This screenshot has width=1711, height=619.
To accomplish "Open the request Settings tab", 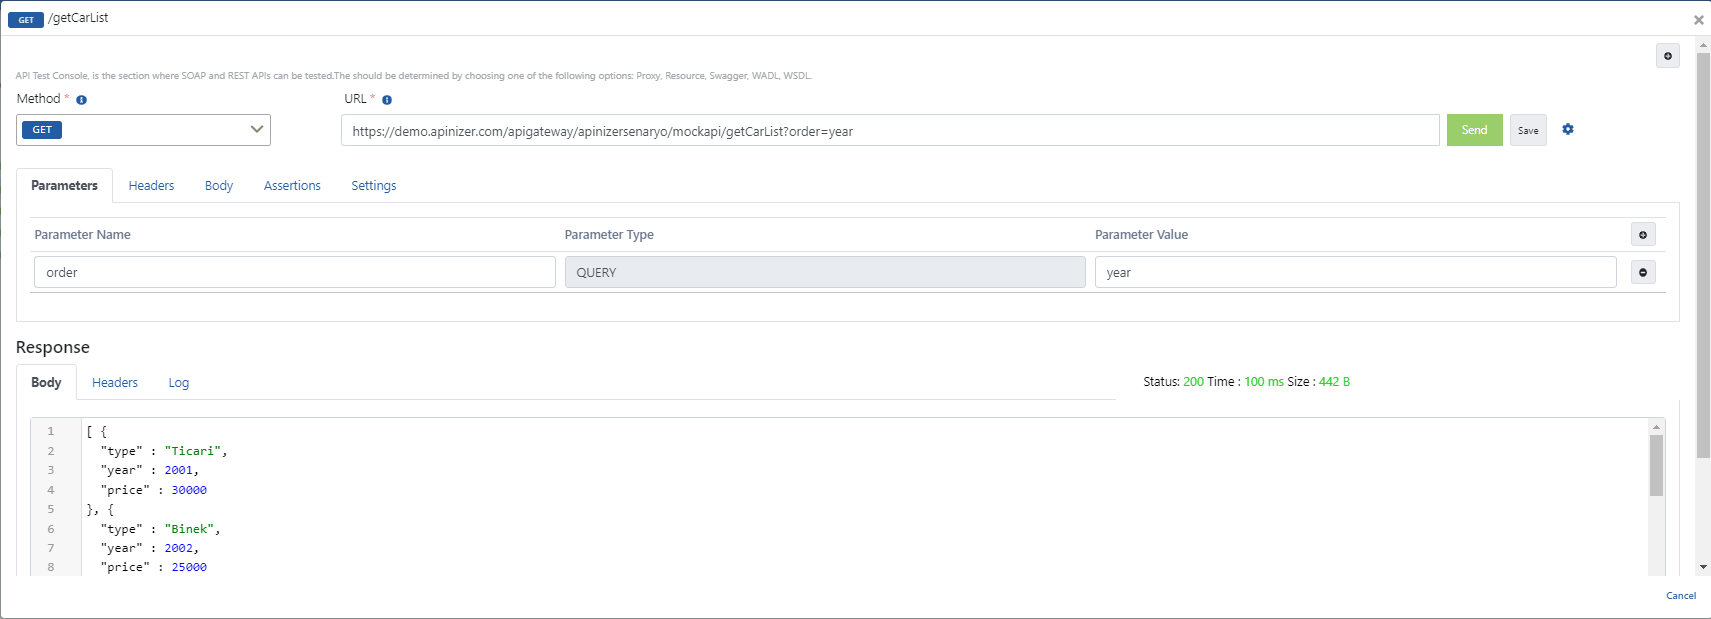I will (373, 186).
